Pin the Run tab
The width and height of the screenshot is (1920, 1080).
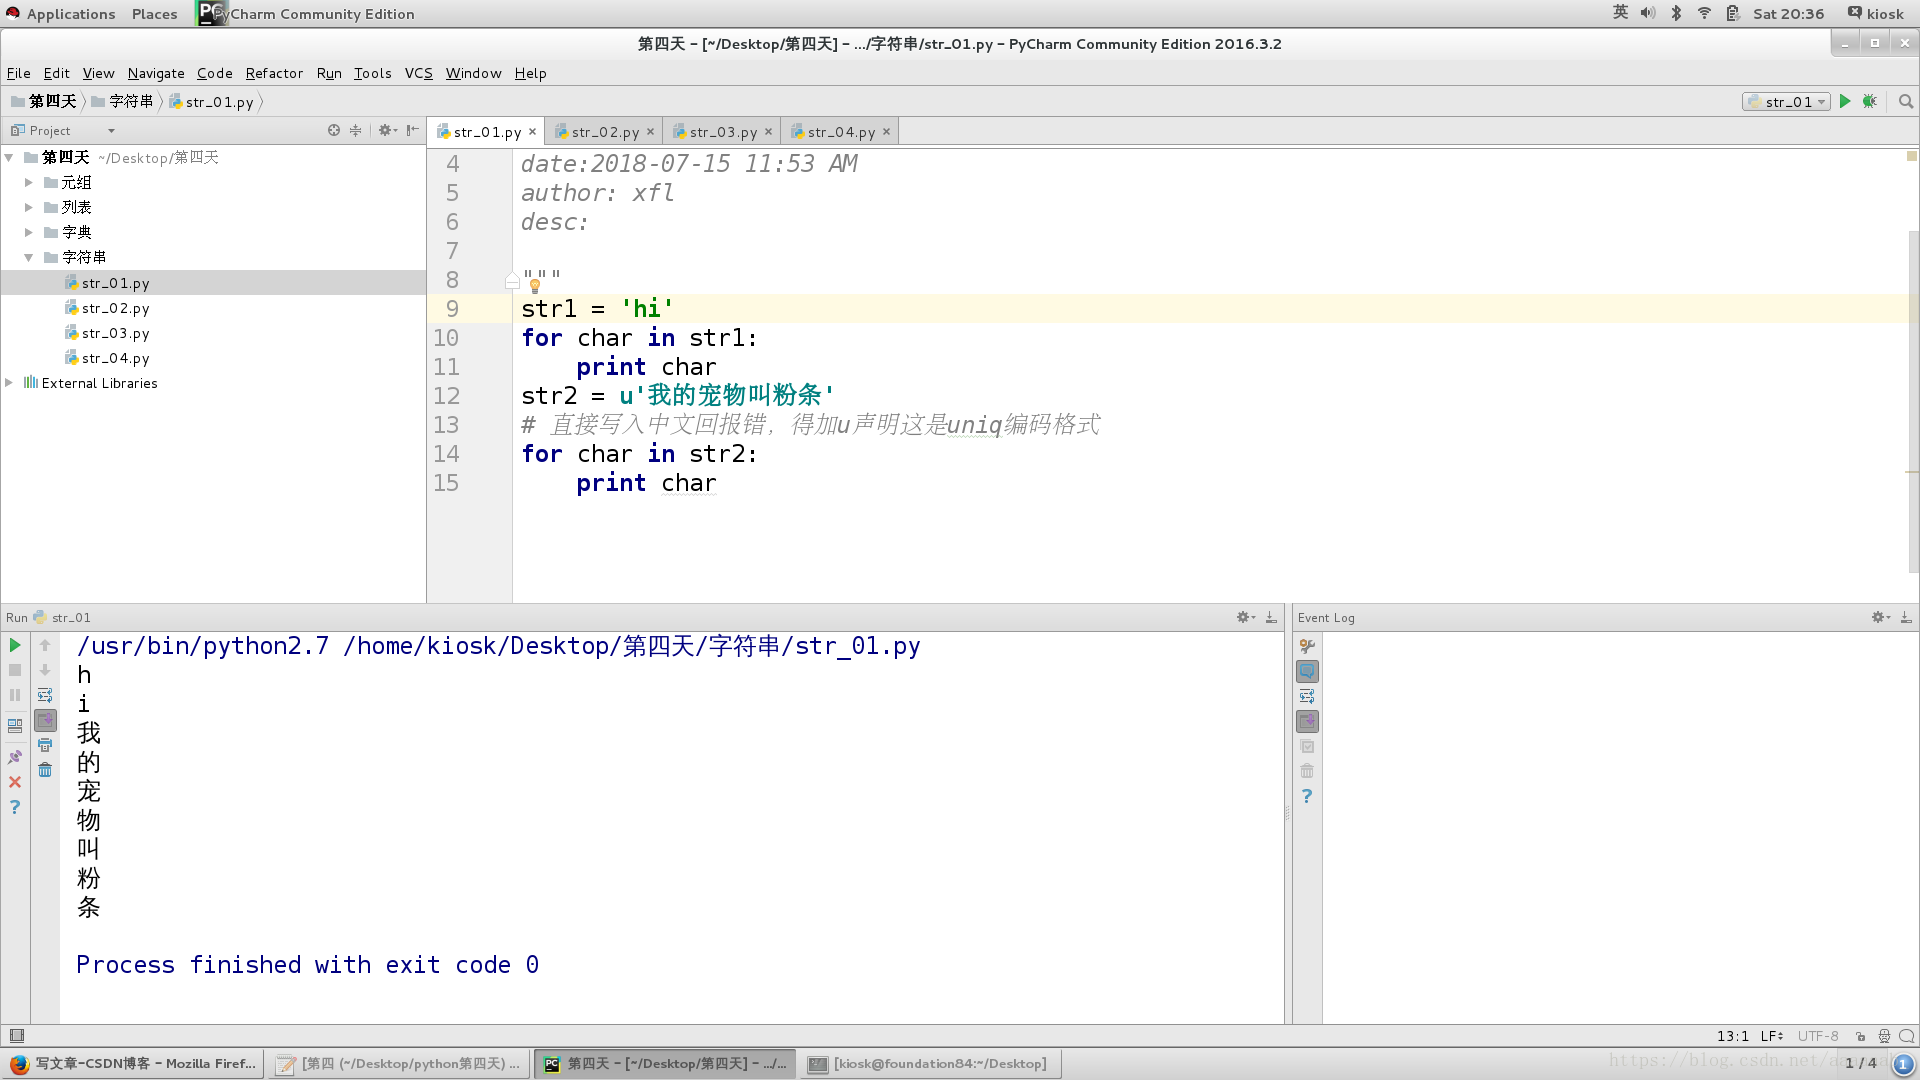point(15,757)
